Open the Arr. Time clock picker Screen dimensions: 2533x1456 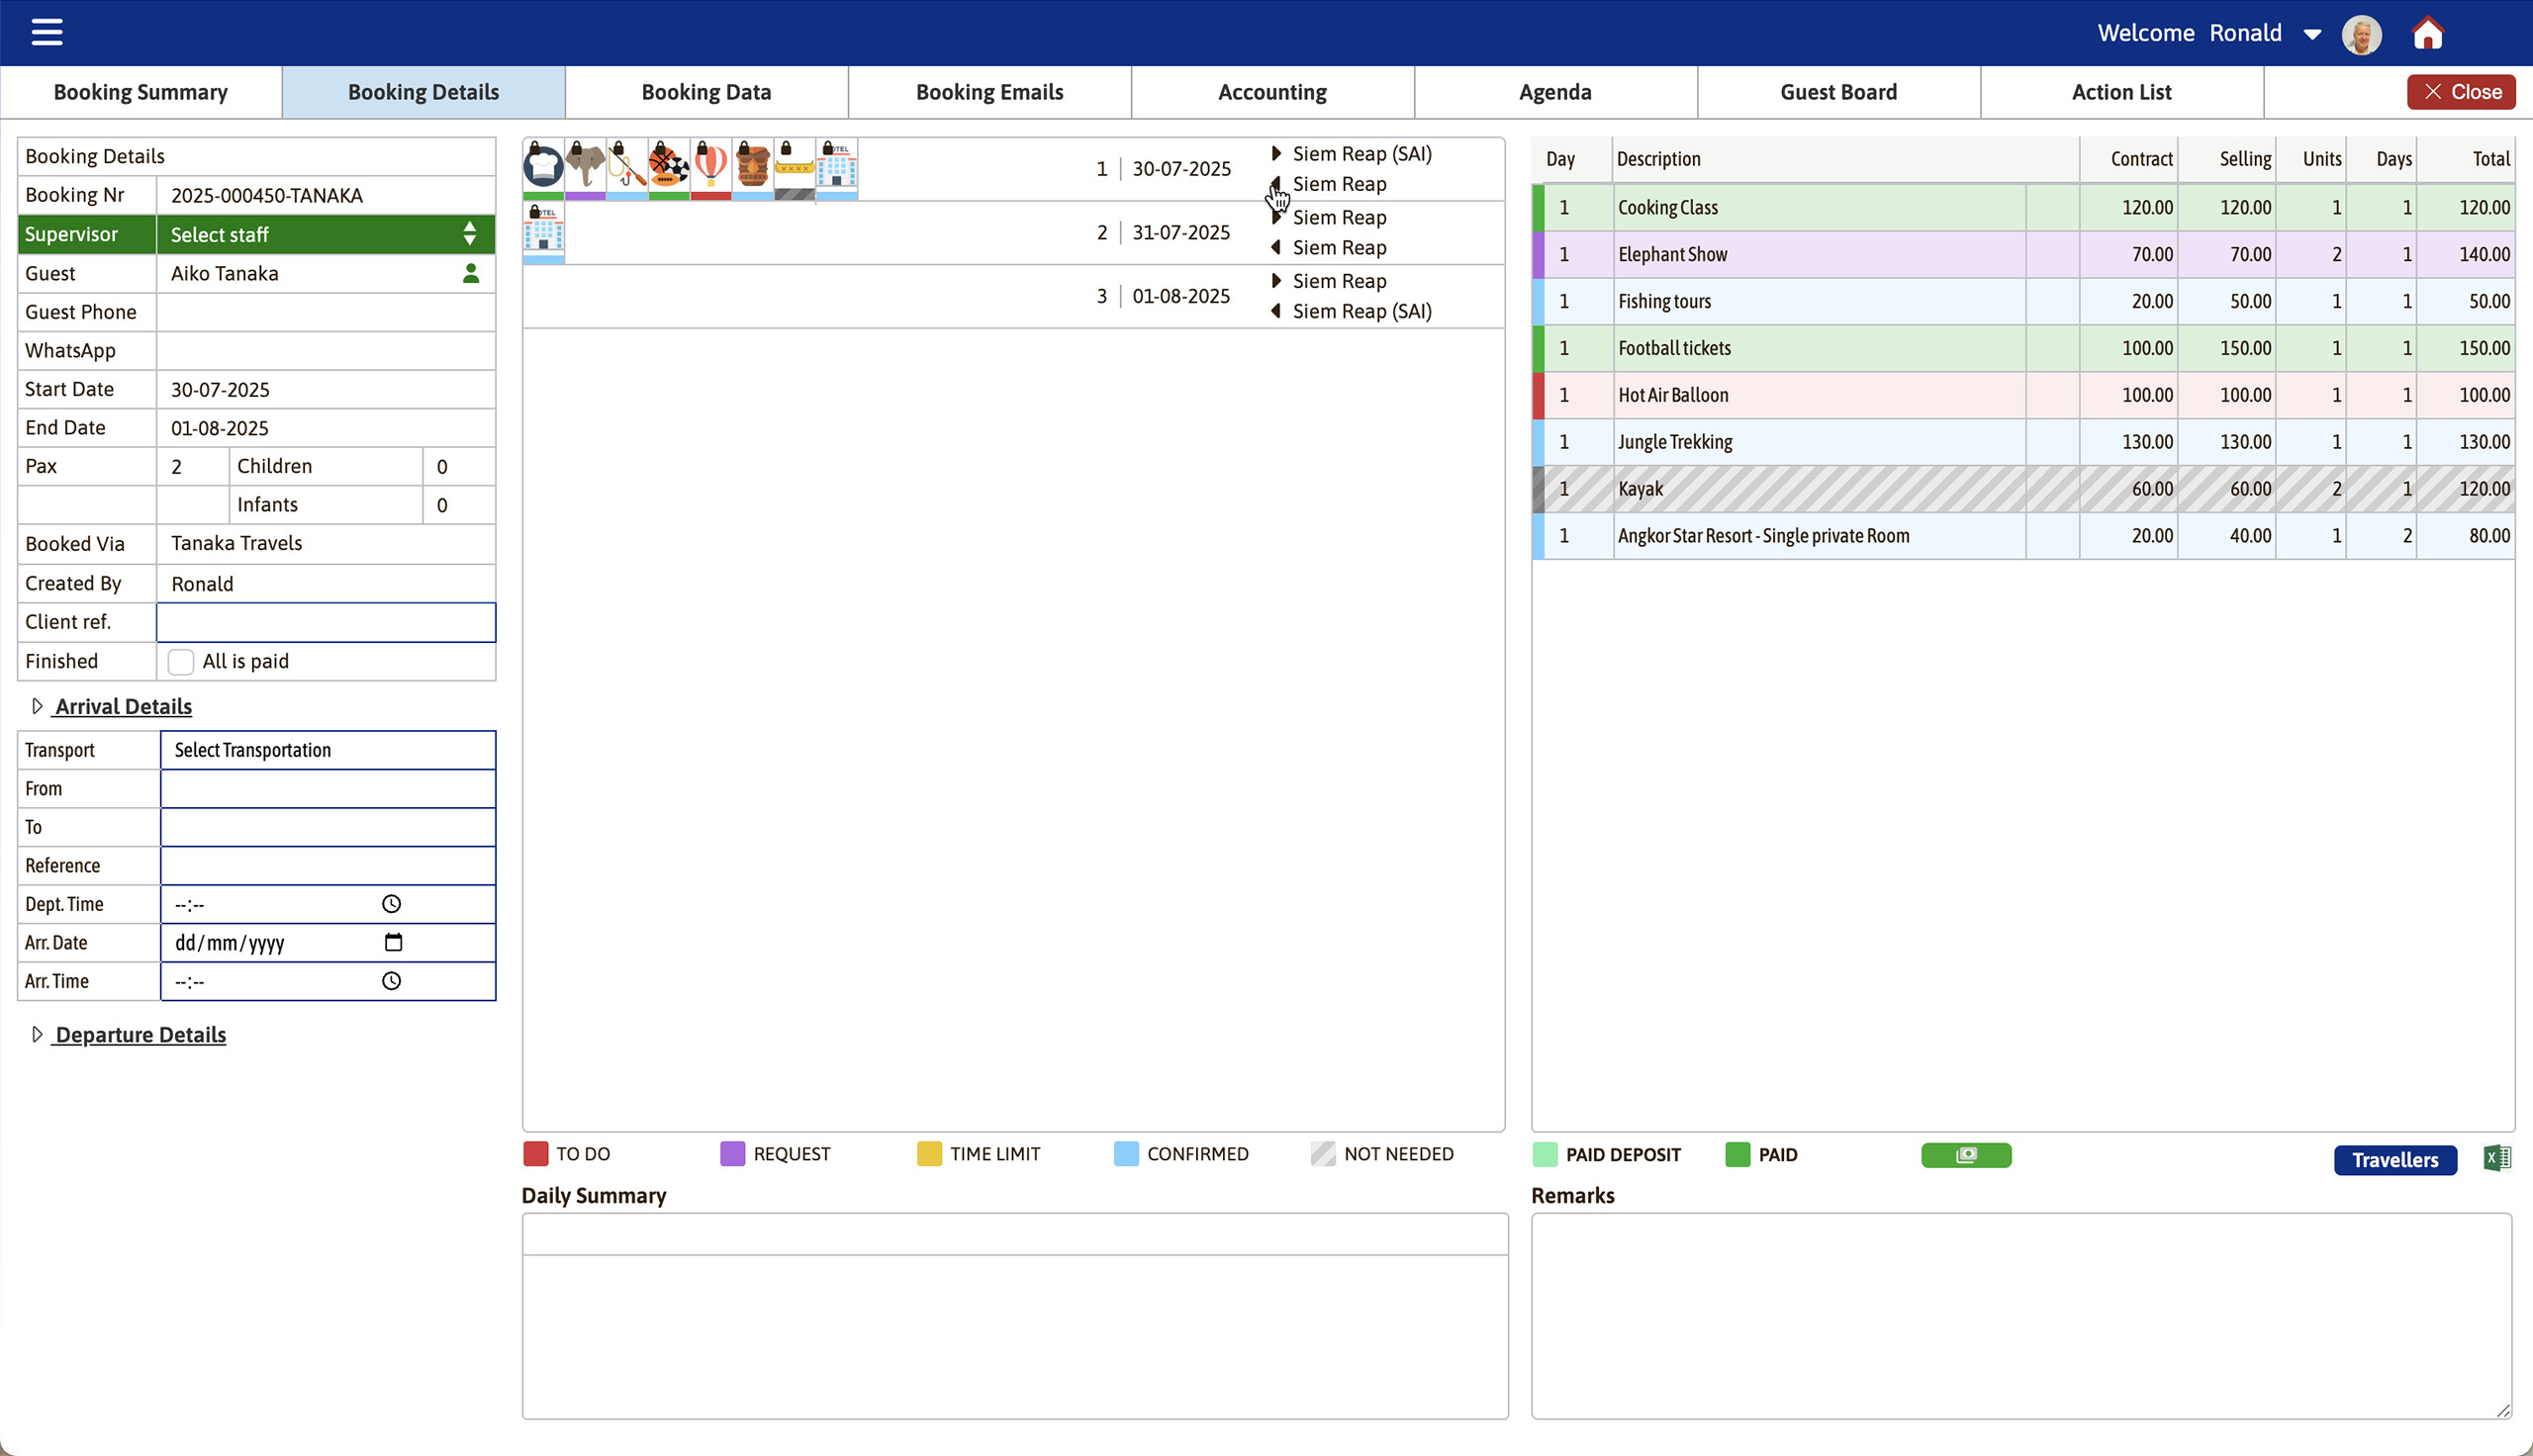391,981
